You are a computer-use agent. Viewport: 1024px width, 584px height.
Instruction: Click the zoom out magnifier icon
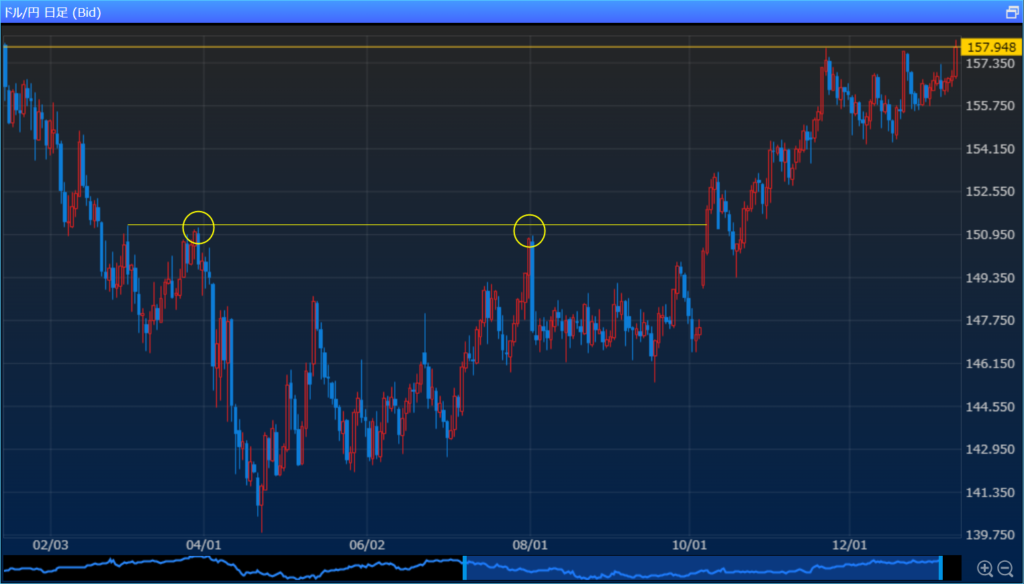tap(1006, 568)
